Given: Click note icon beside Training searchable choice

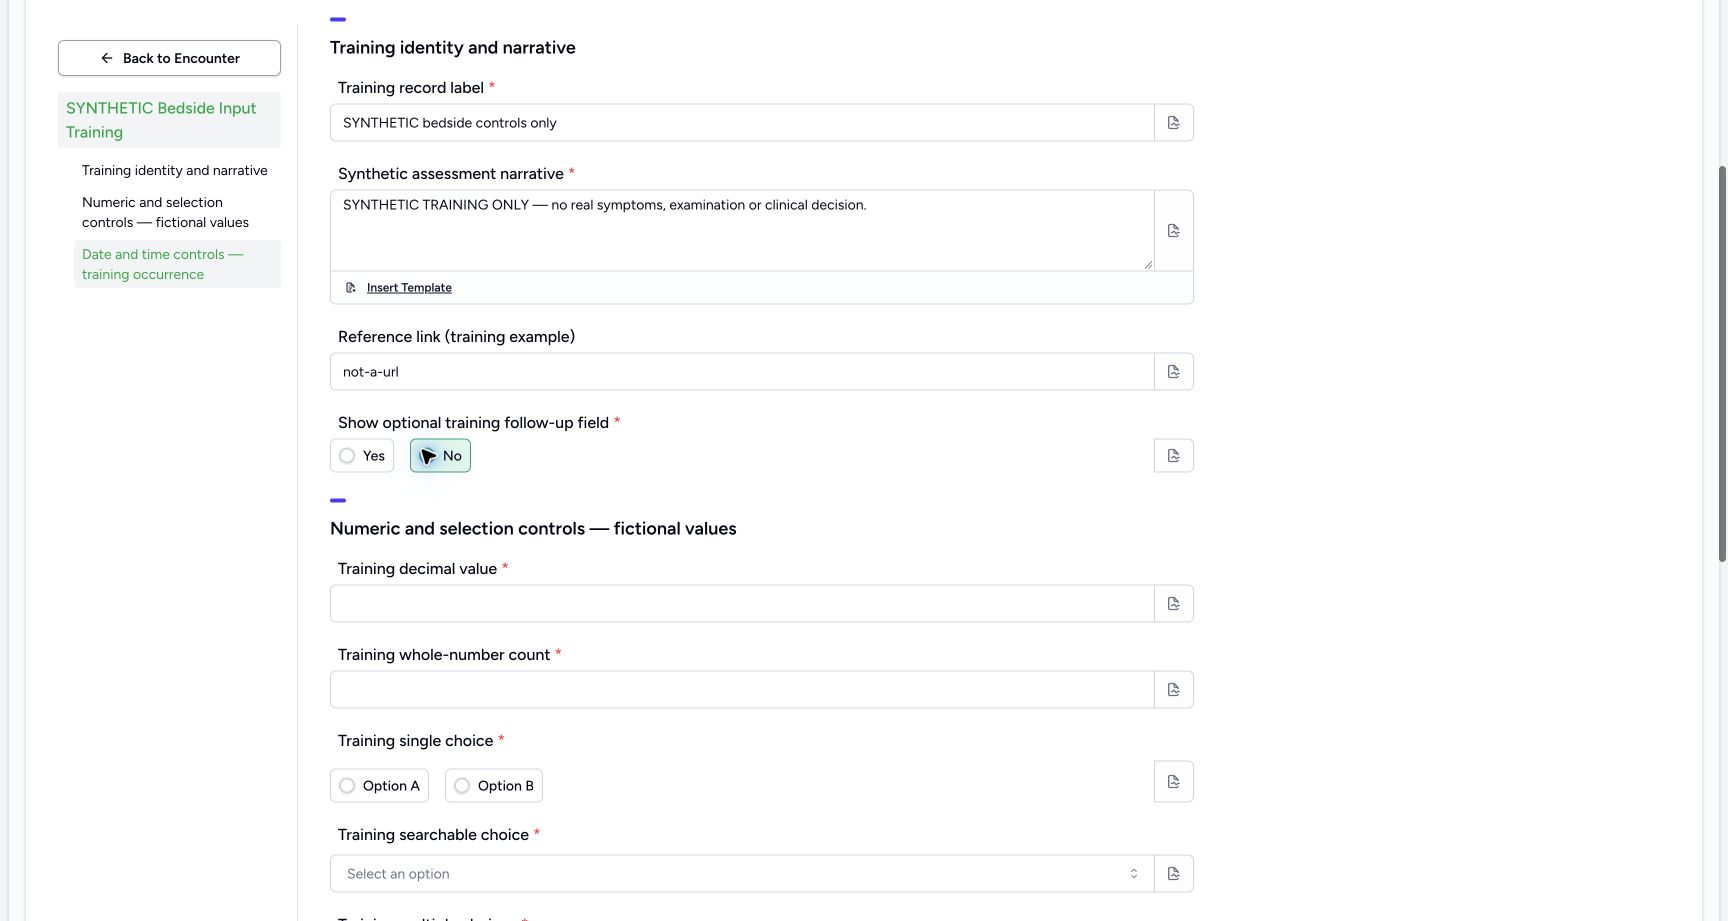Looking at the screenshot, I should pyautogui.click(x=1173, y=874).
